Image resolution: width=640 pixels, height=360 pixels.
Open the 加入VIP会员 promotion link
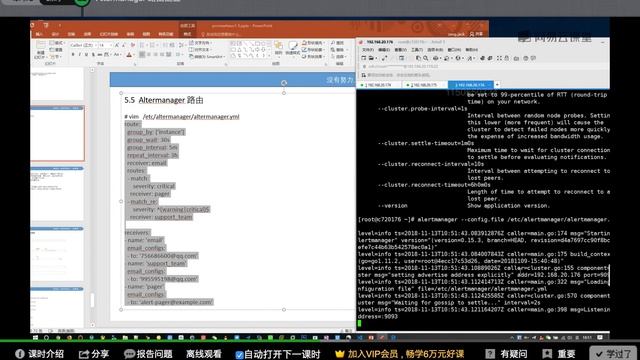pyautogui.click(x=399, y=354)
